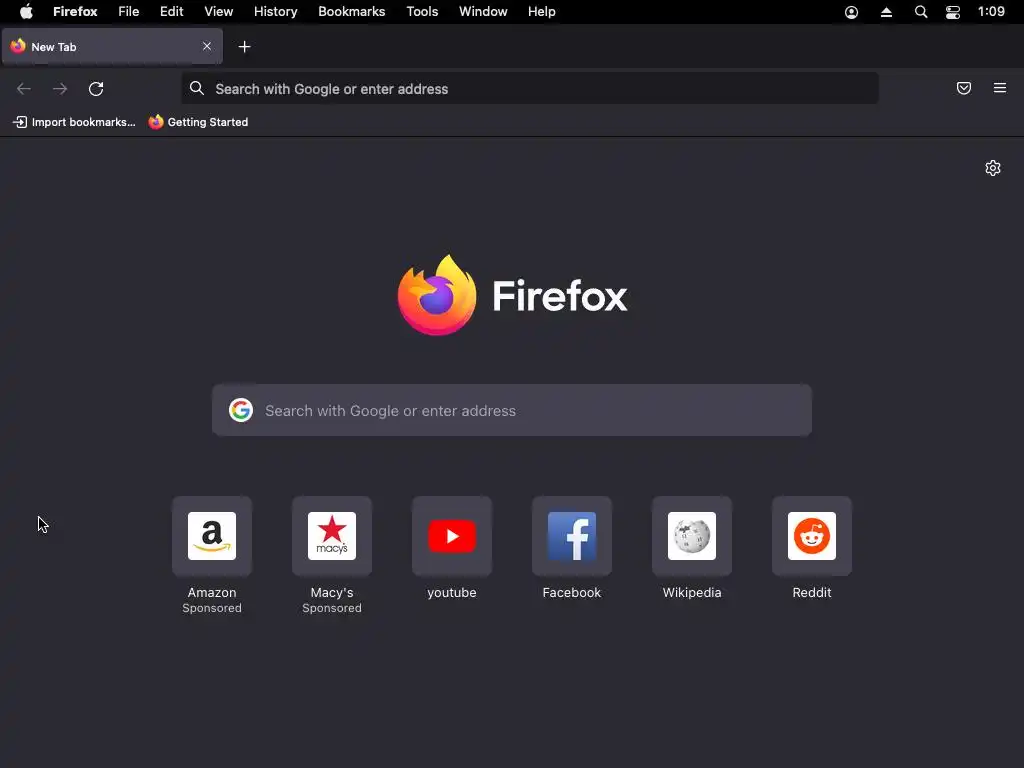This screenshot has height=768, width=1024.
Task: Click the user account icon in menu bar
Action: 851,12
